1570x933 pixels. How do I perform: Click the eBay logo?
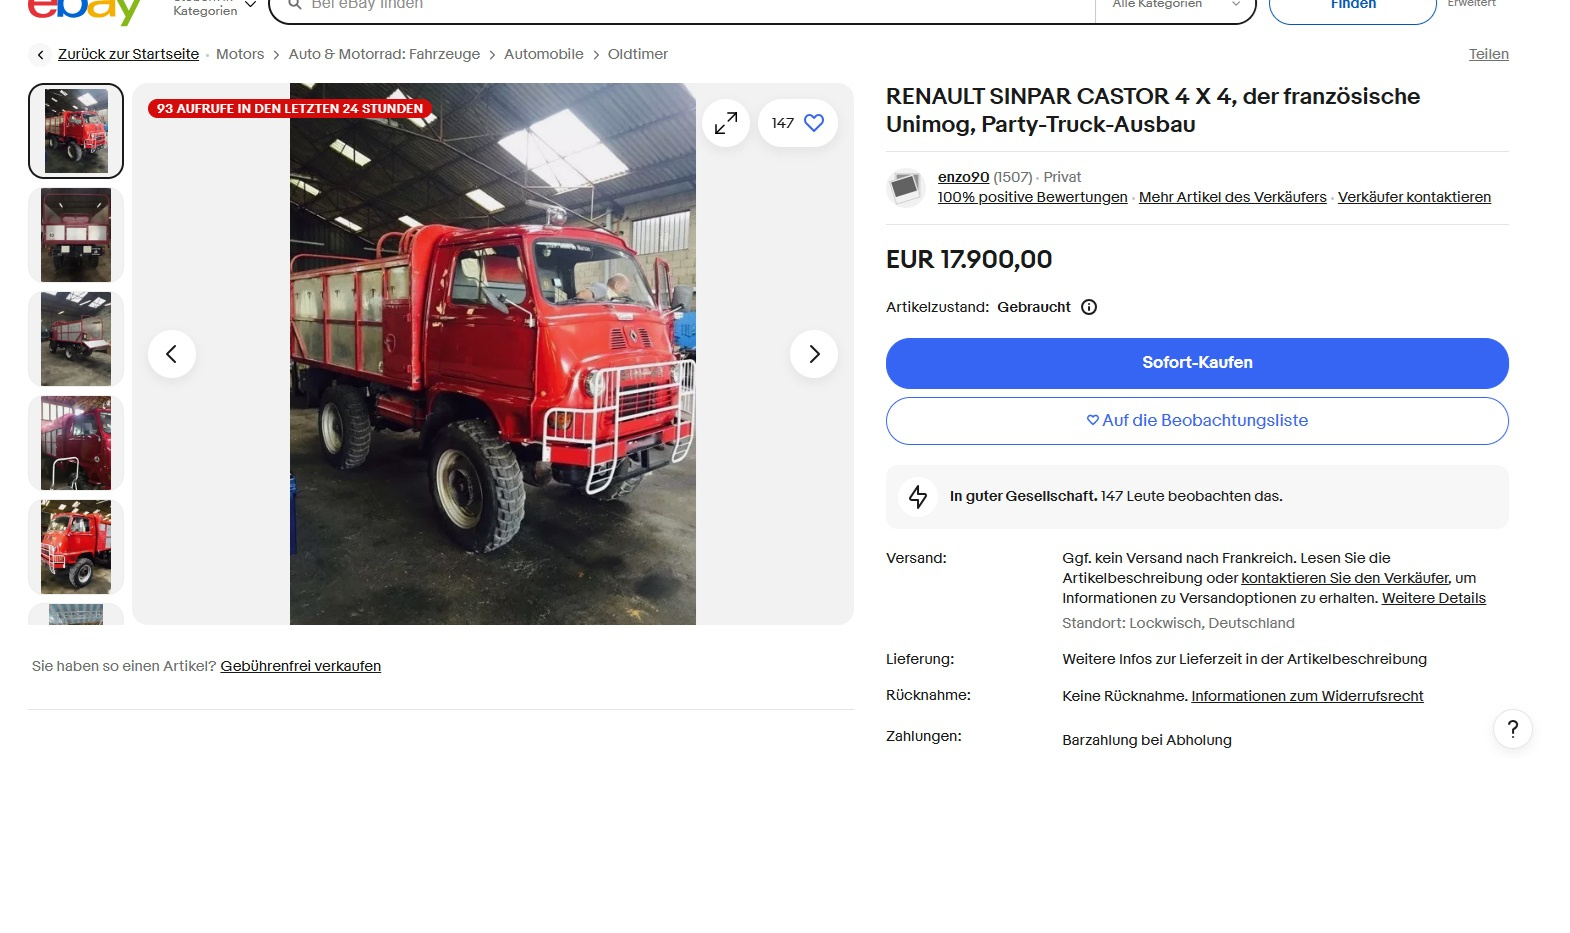(83, 9)
